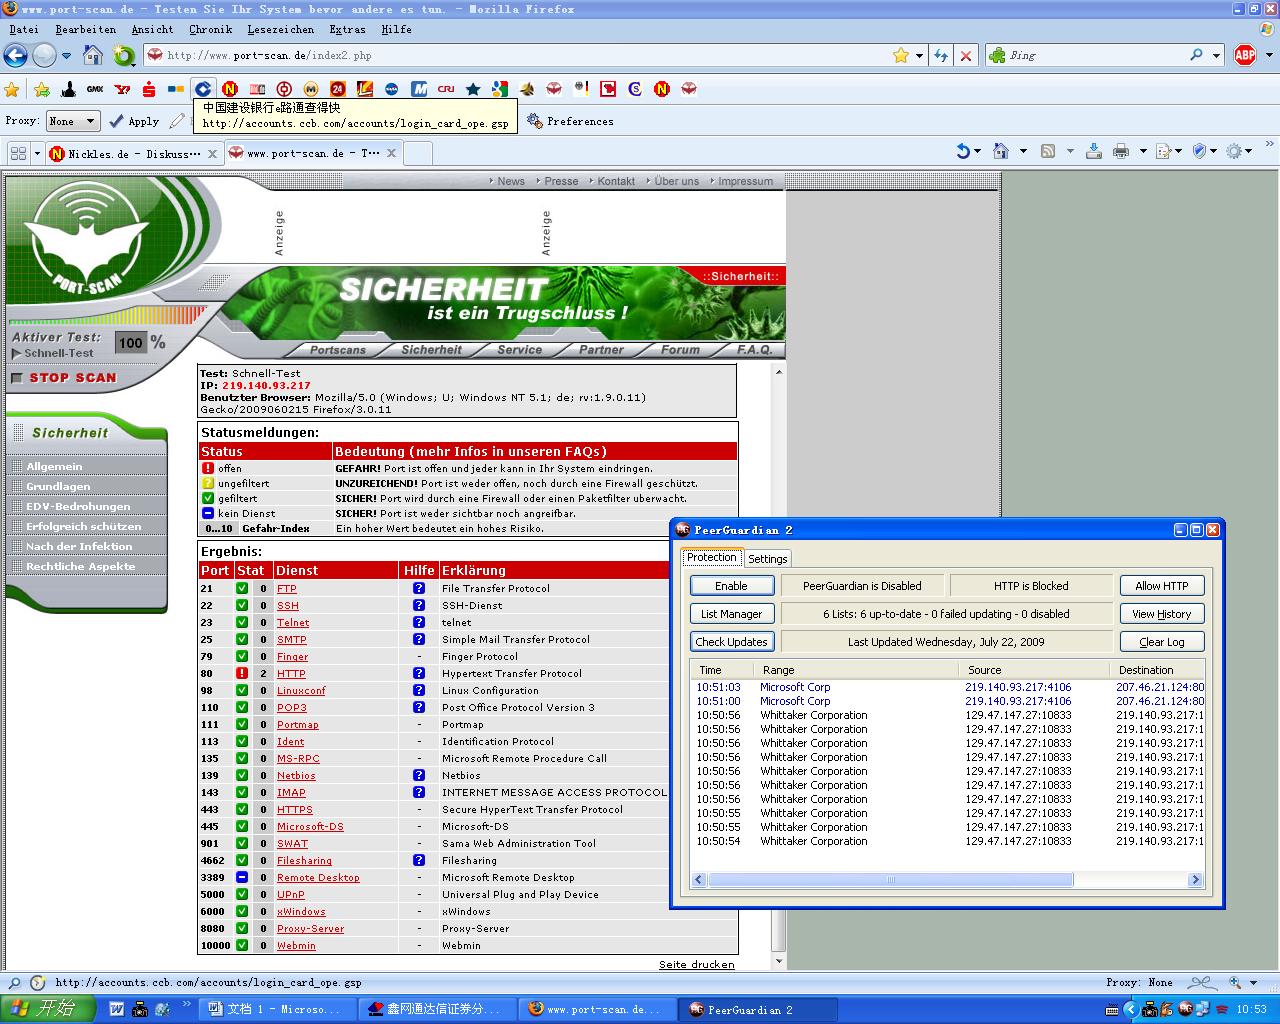Click the tab groups grid icon
The height and width of the screenshot is (1024, 1280).
pos(18,153)
